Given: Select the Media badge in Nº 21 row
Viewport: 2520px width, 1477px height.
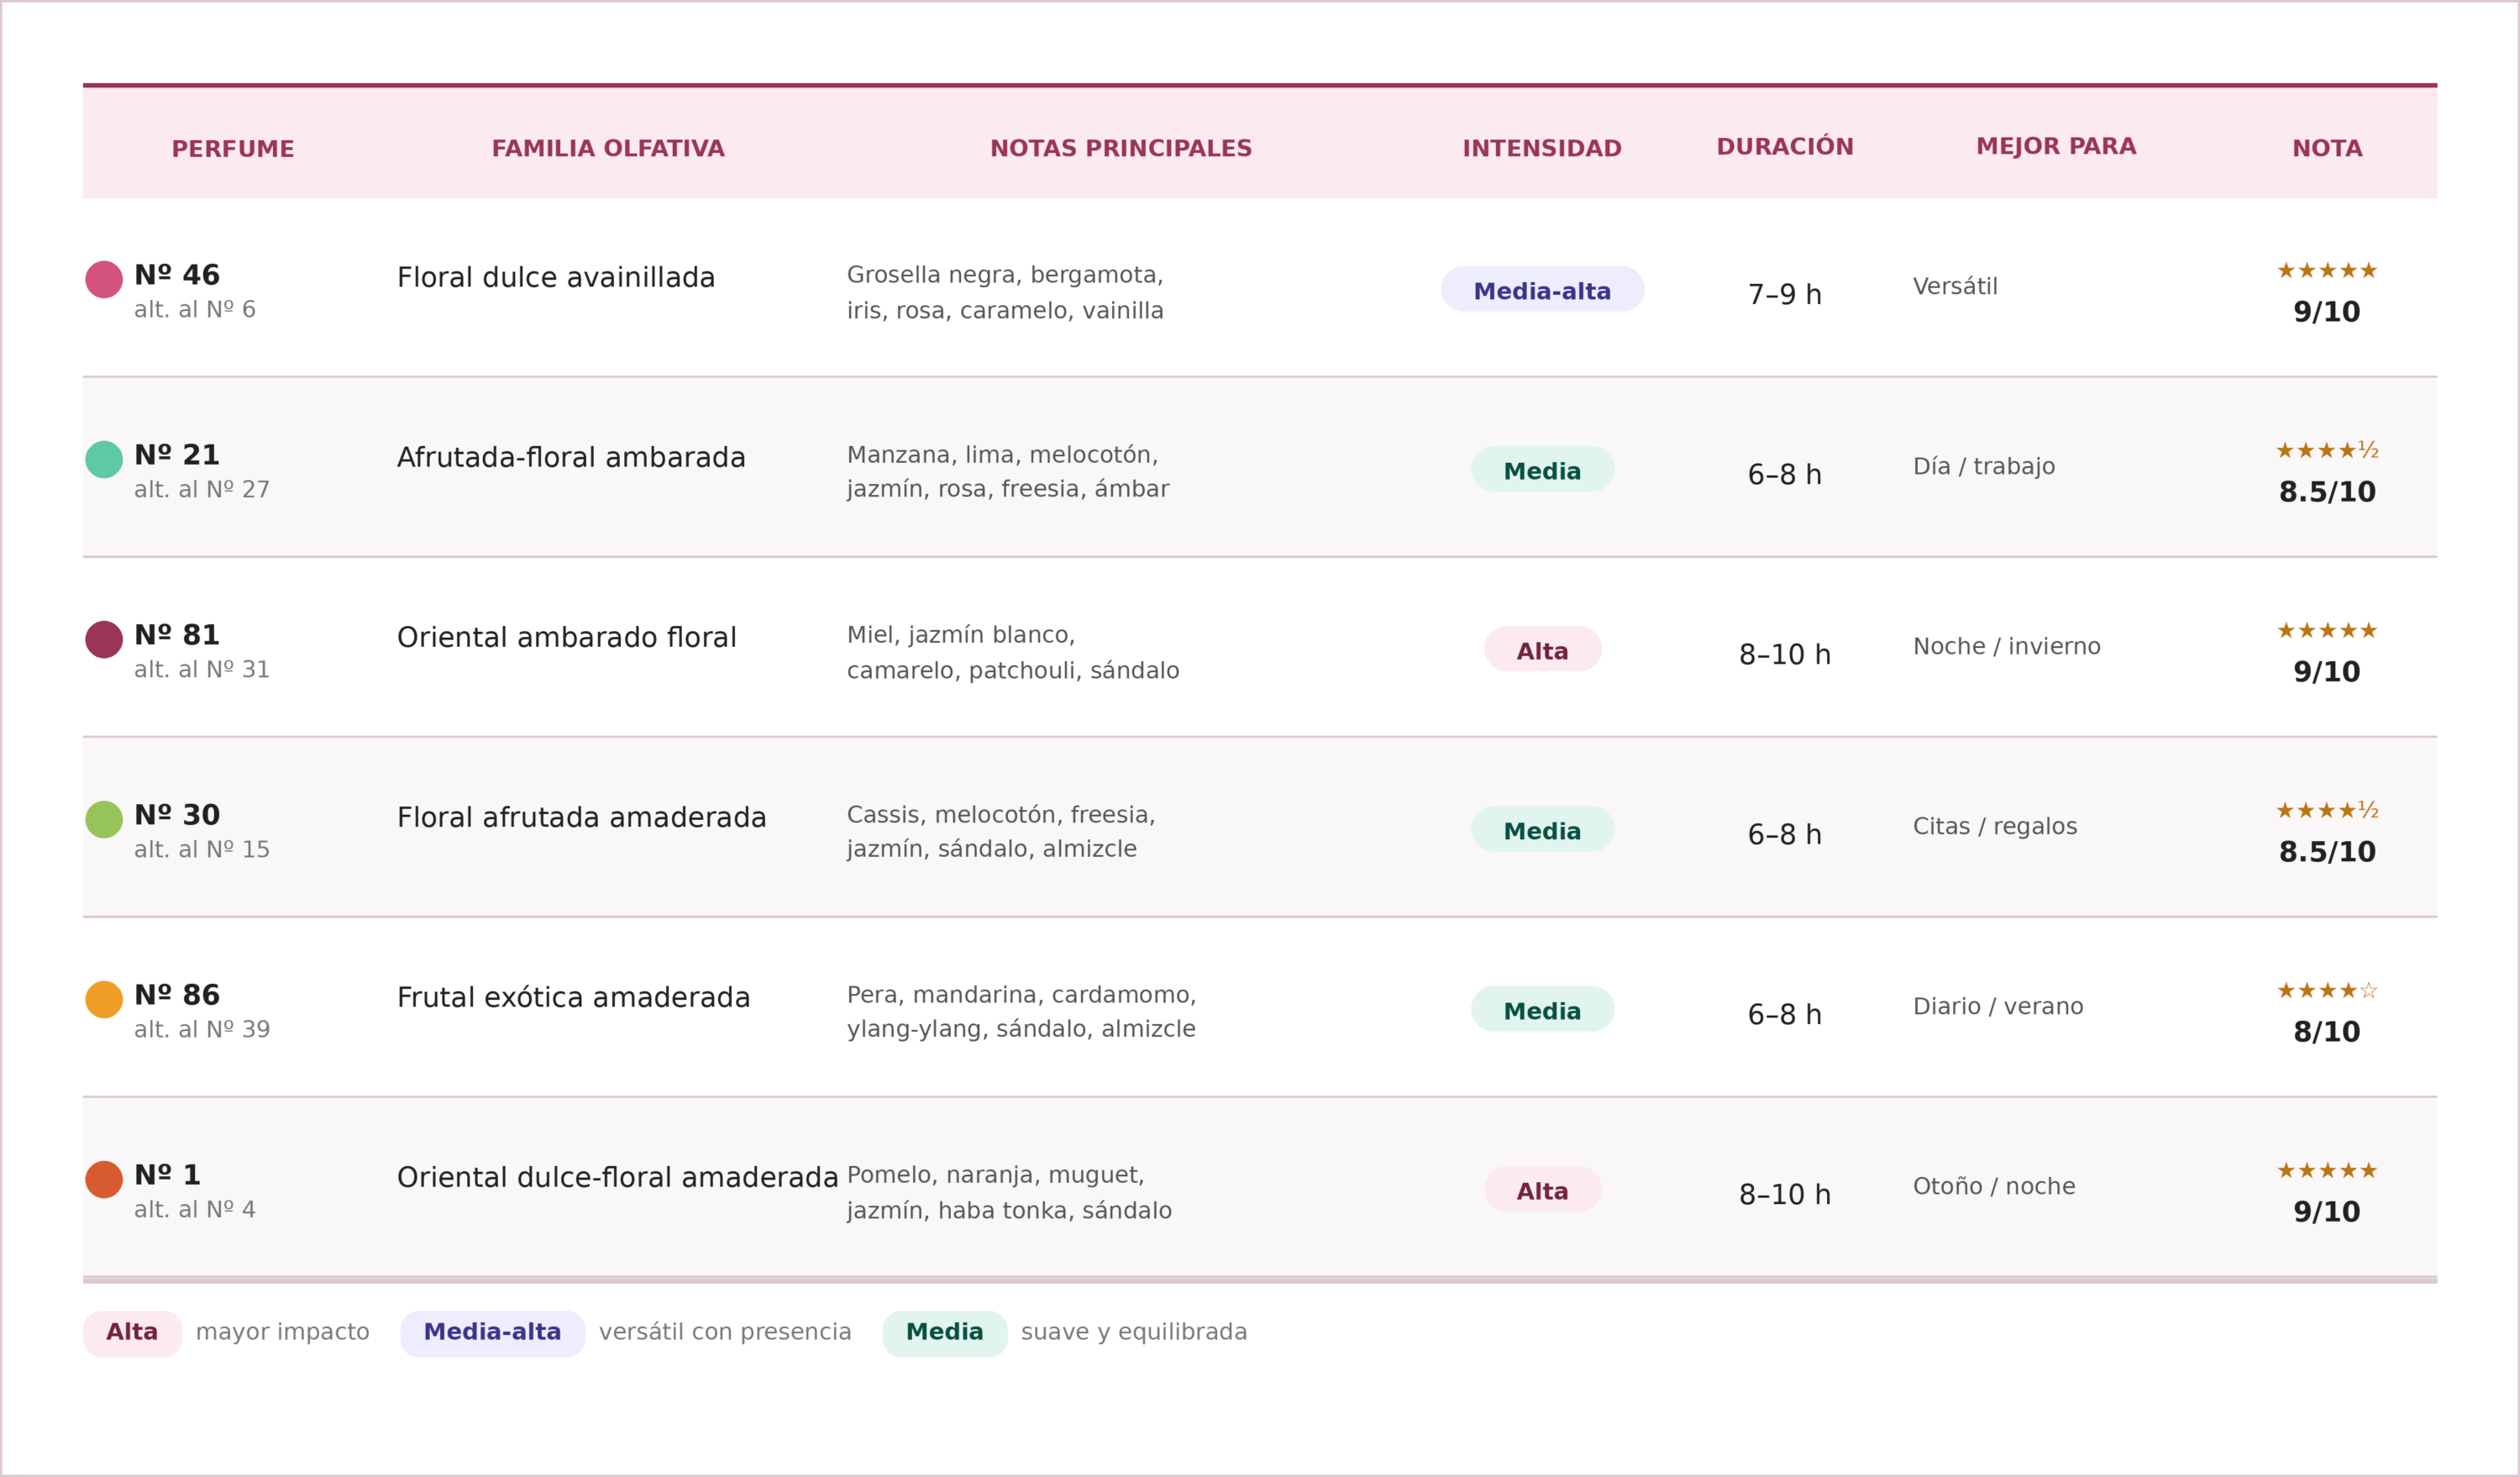Looking at the screenshot, I should coord(1542,470).
